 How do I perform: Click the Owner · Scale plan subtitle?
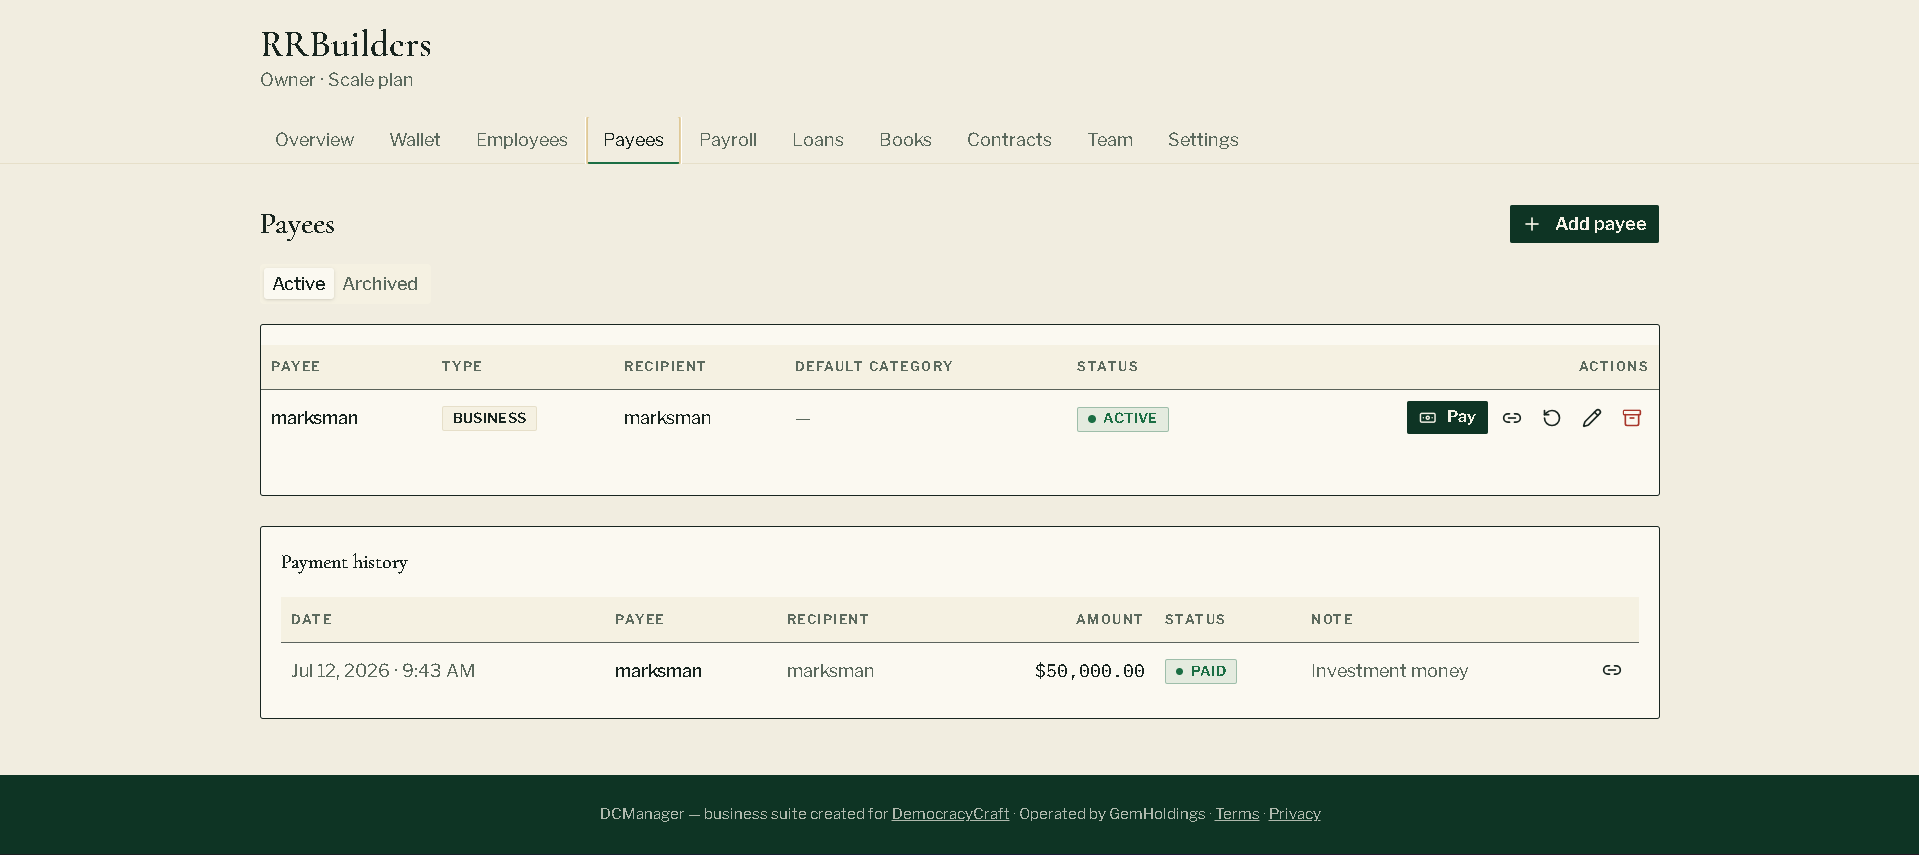coord(336,80)
